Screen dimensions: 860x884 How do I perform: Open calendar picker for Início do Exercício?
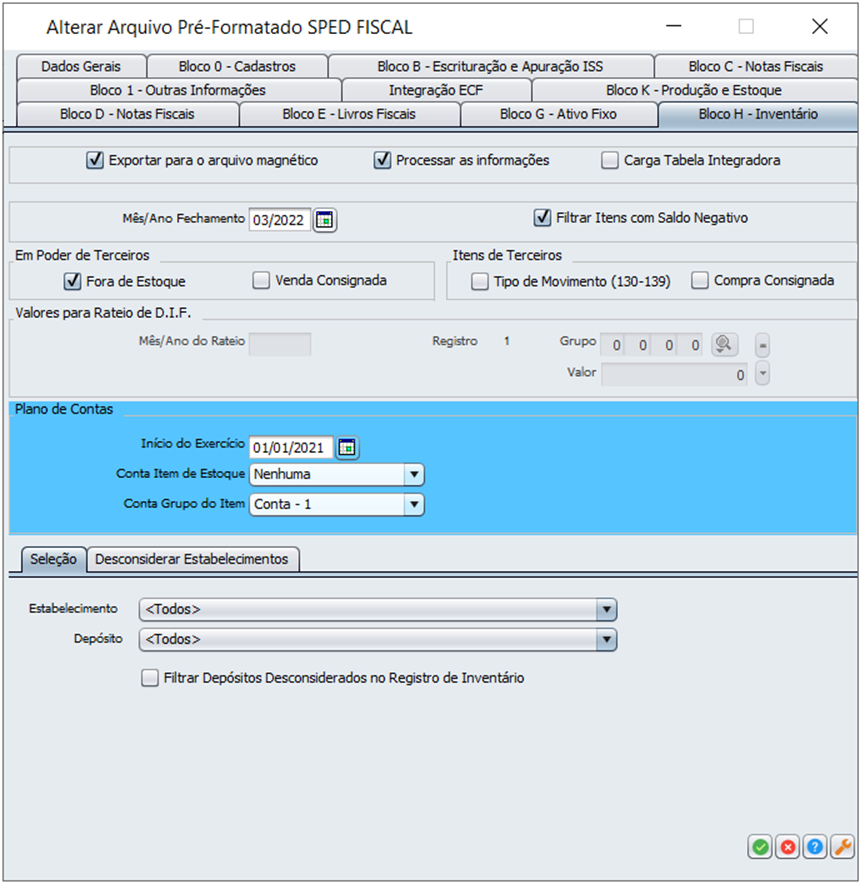(x=347, y=448)
